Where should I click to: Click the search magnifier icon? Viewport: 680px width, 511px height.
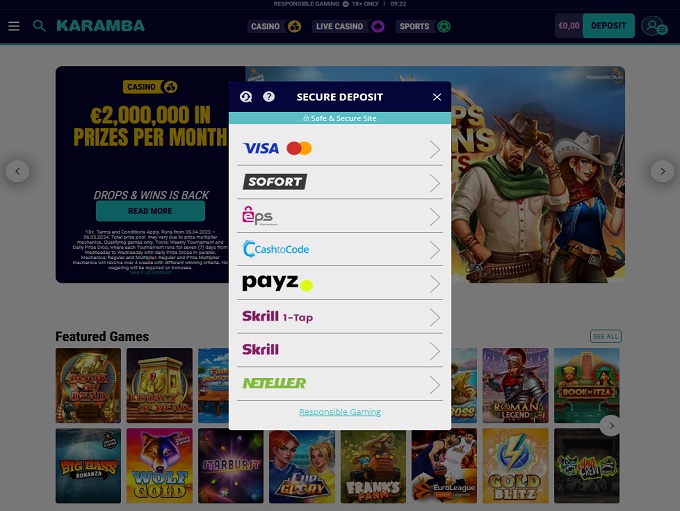39,26
